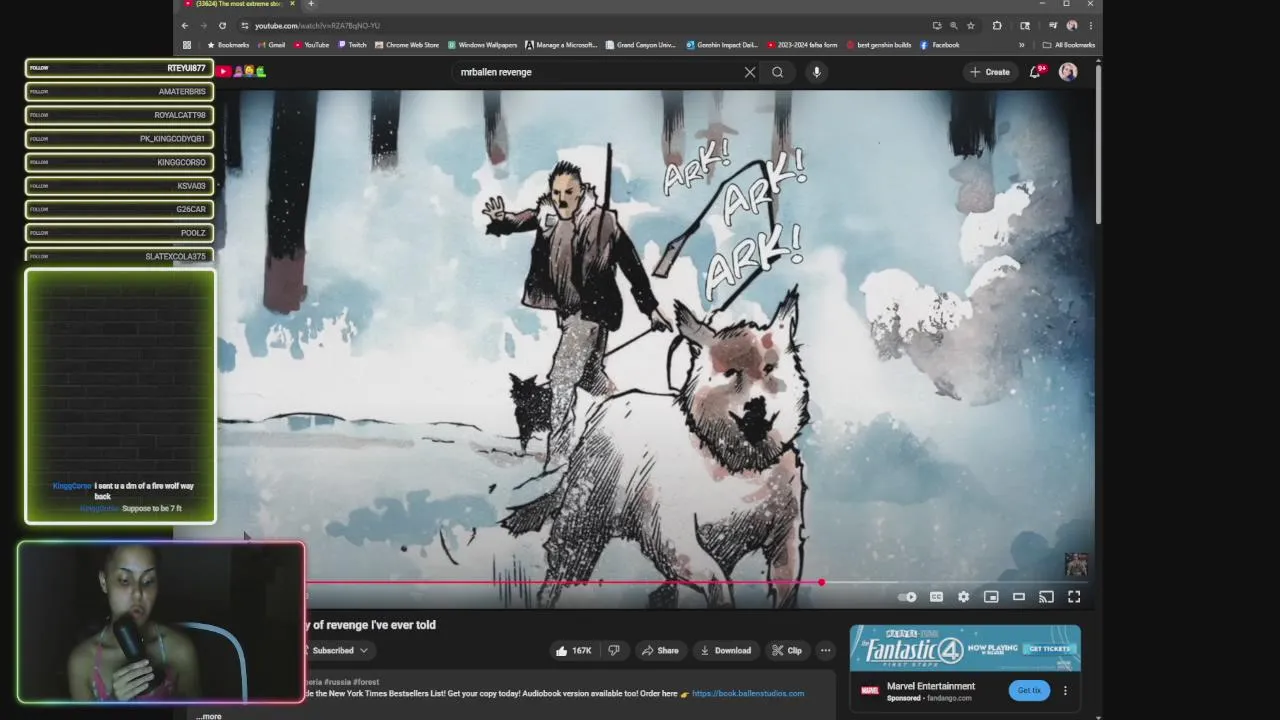Activate the miniplayer icon
Image resolution: width=1280 pixels, height=720 pixels.
coord(991,597)
